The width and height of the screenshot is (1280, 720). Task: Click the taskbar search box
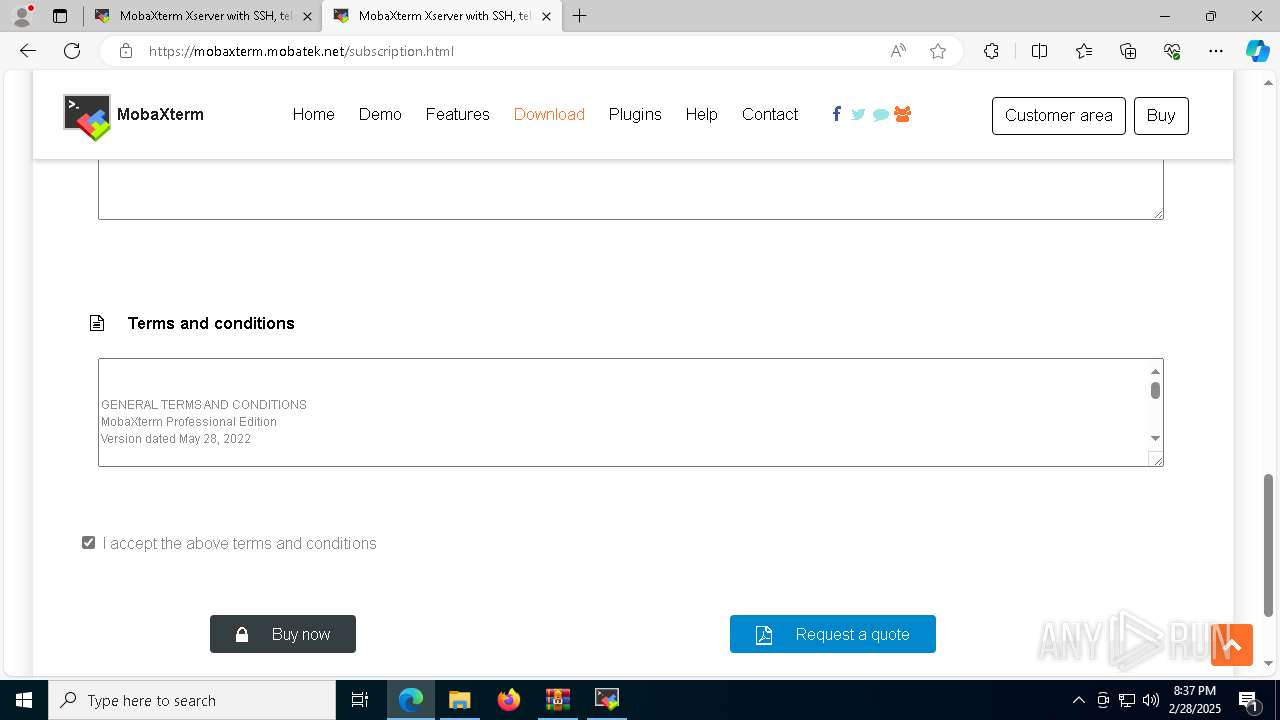click(192, 700)
